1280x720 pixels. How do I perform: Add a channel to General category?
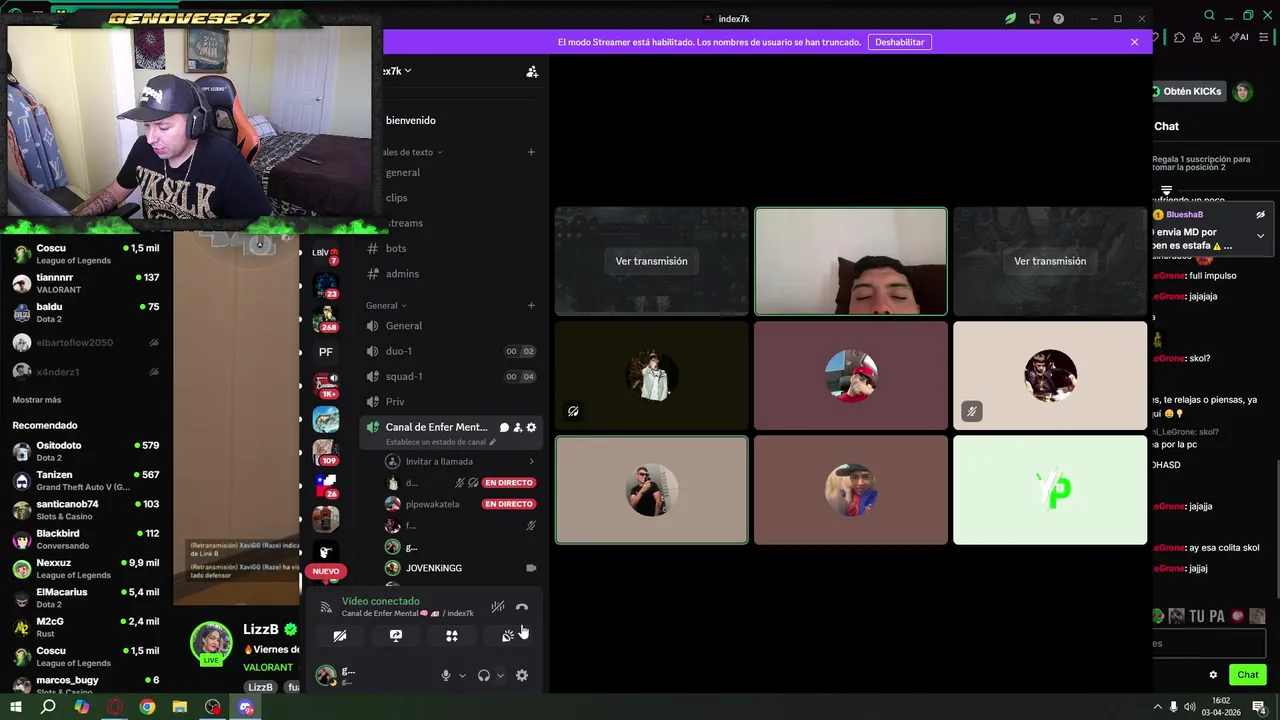(531, 305)
